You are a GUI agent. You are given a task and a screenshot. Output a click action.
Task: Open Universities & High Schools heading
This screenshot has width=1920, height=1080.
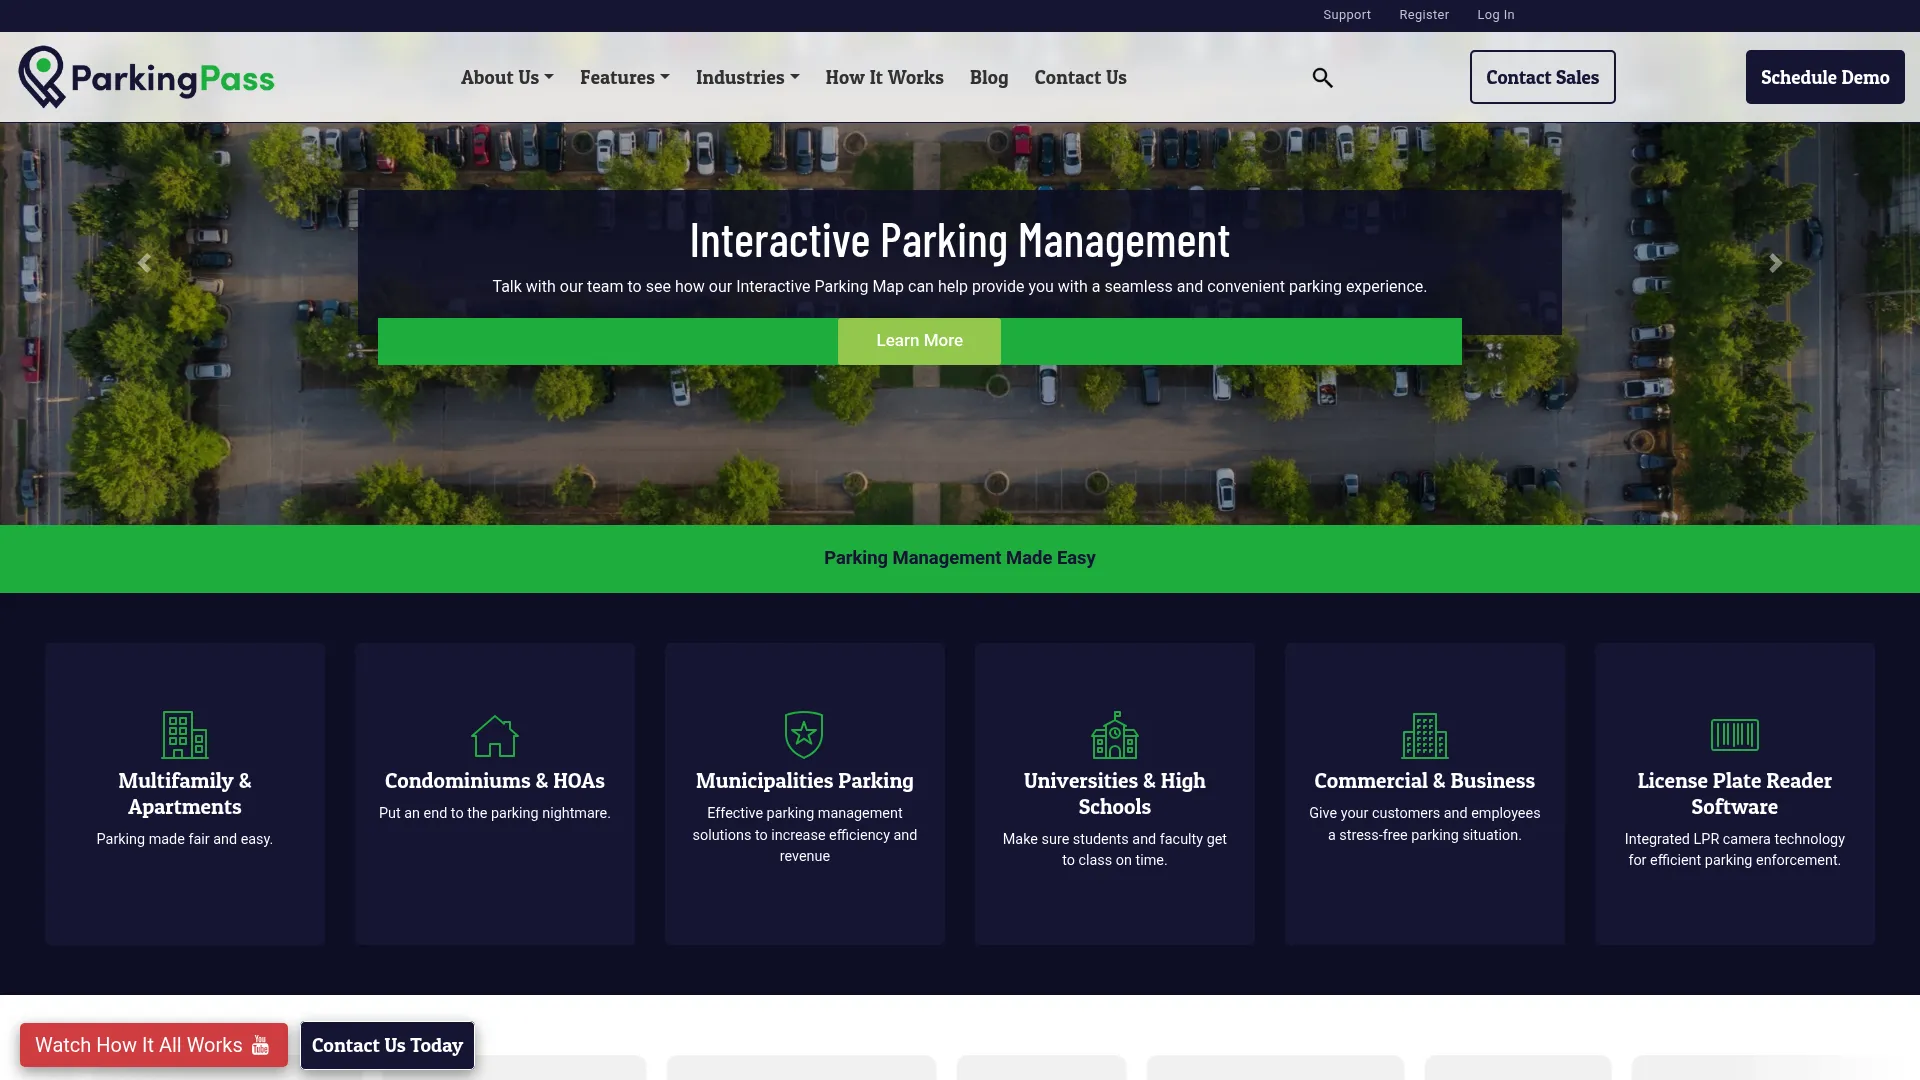pos(1115,794)
